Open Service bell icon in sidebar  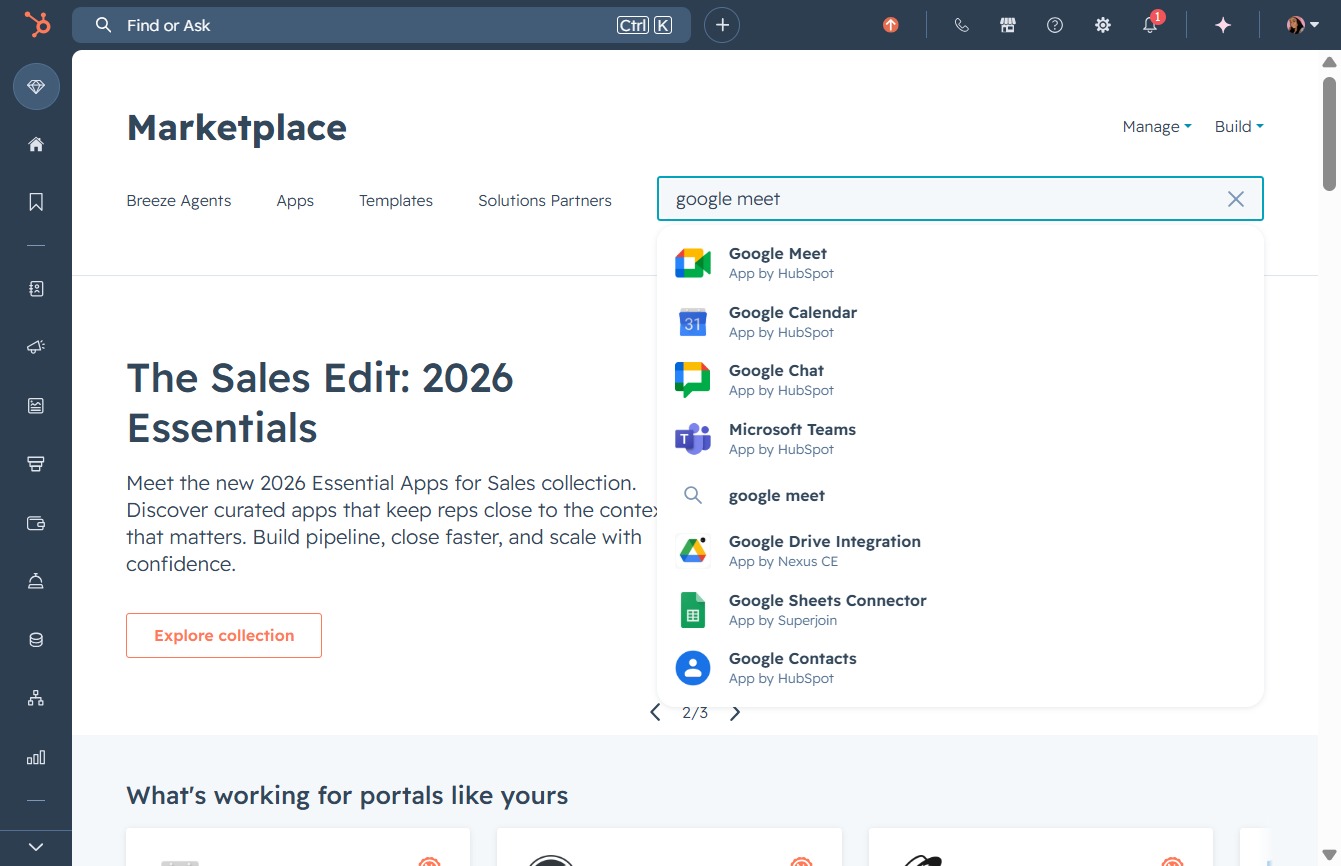36,581
